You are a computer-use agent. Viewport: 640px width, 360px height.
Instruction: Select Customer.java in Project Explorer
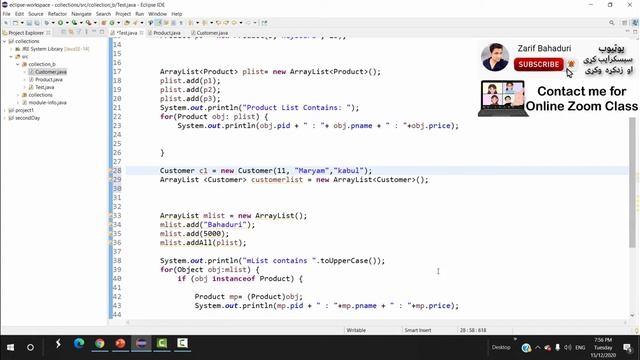point(51,72)
